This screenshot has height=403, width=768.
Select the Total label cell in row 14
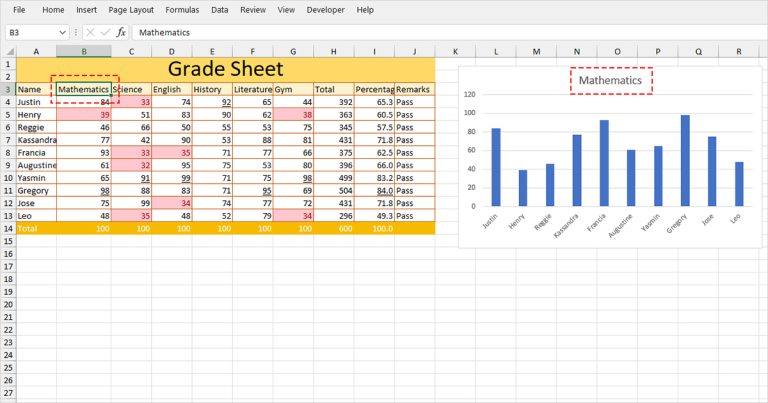click(x=36, y=229)
